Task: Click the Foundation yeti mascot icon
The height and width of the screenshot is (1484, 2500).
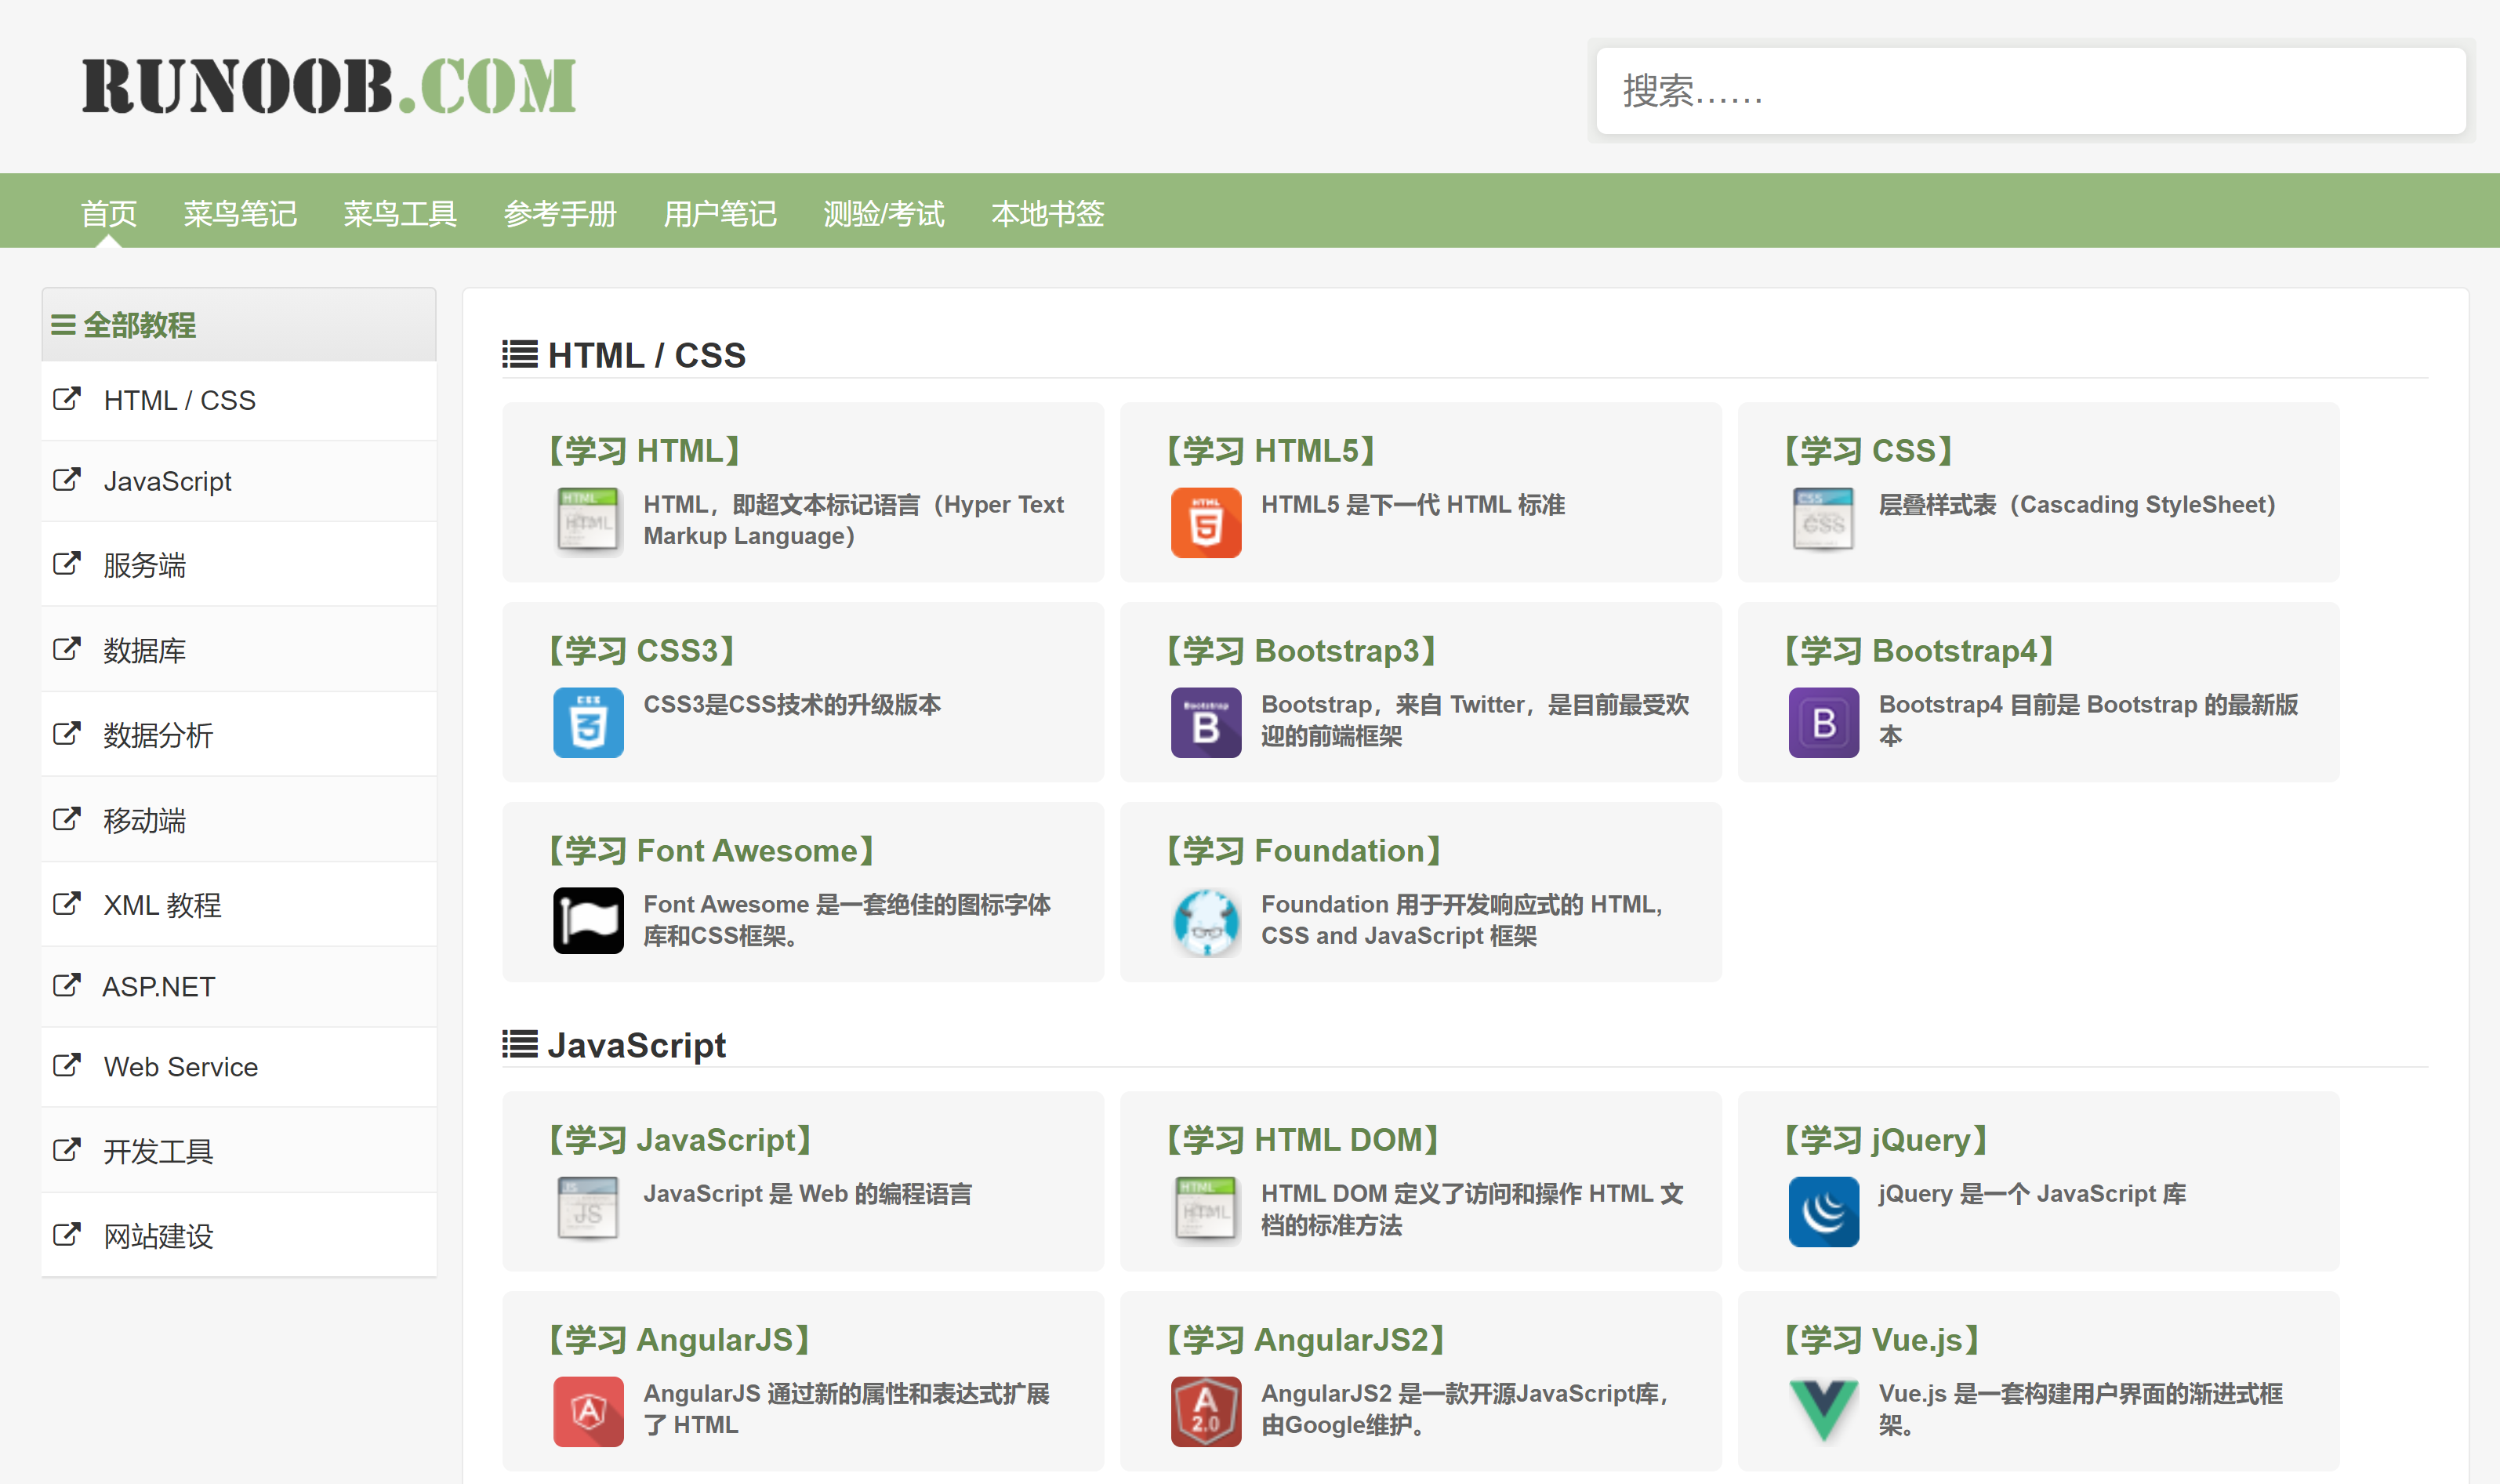Action: [x=1206, y=922]
